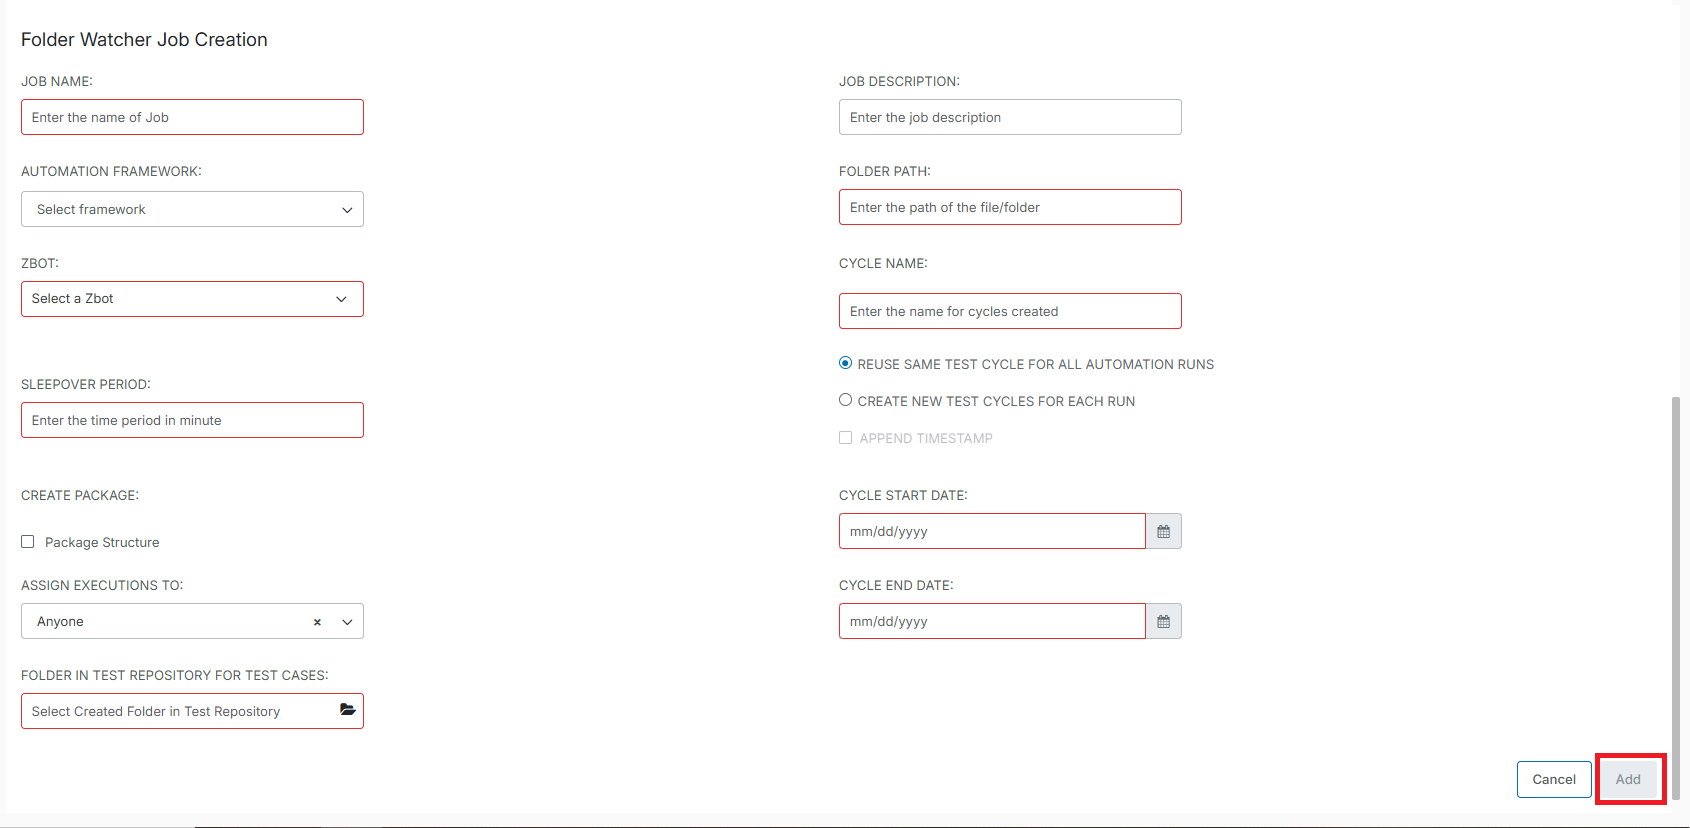Focus the Cycle Name input field
Image resolution: width=1690 pixels, height=828 pixels.
pyautogui.click(x=1010, y=311)
